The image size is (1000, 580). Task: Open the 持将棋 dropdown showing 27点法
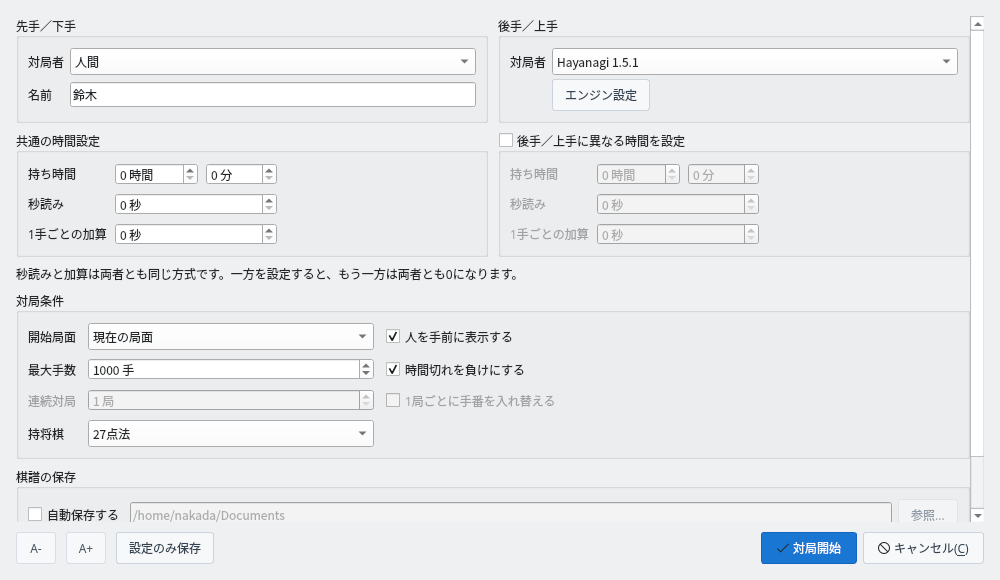(231, 434)
